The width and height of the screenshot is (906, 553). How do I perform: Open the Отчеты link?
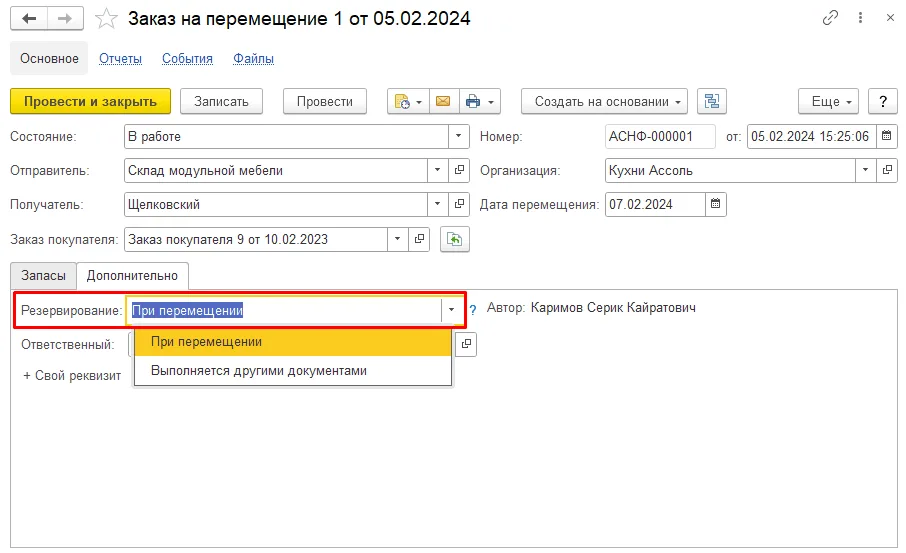tap(120, 58)
